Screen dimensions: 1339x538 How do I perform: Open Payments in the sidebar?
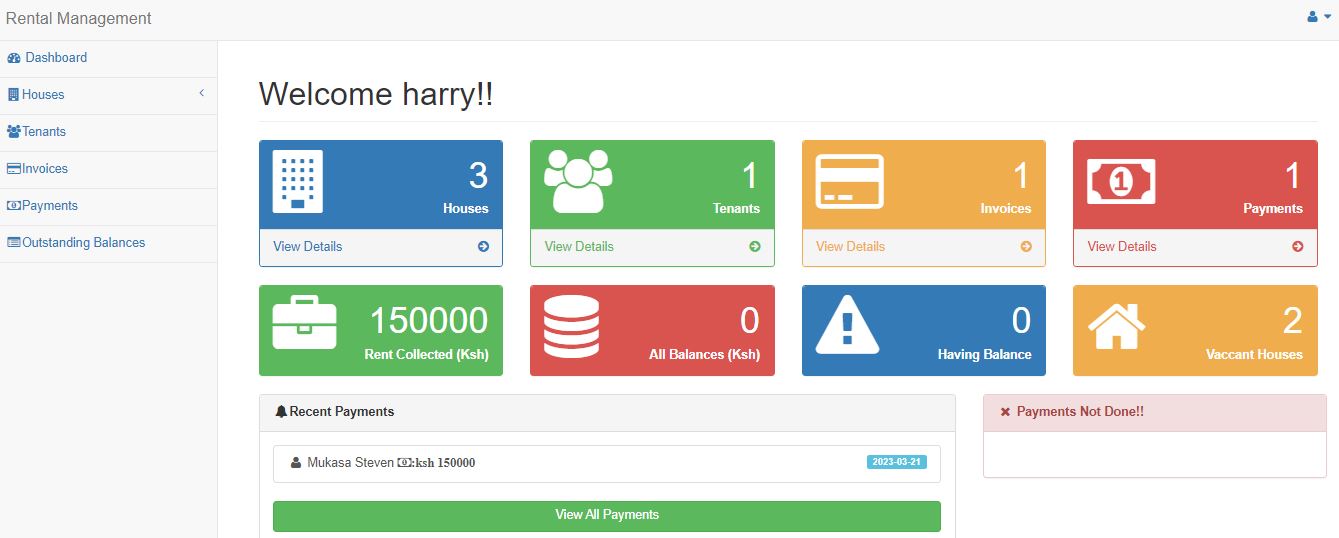(108, 206)
